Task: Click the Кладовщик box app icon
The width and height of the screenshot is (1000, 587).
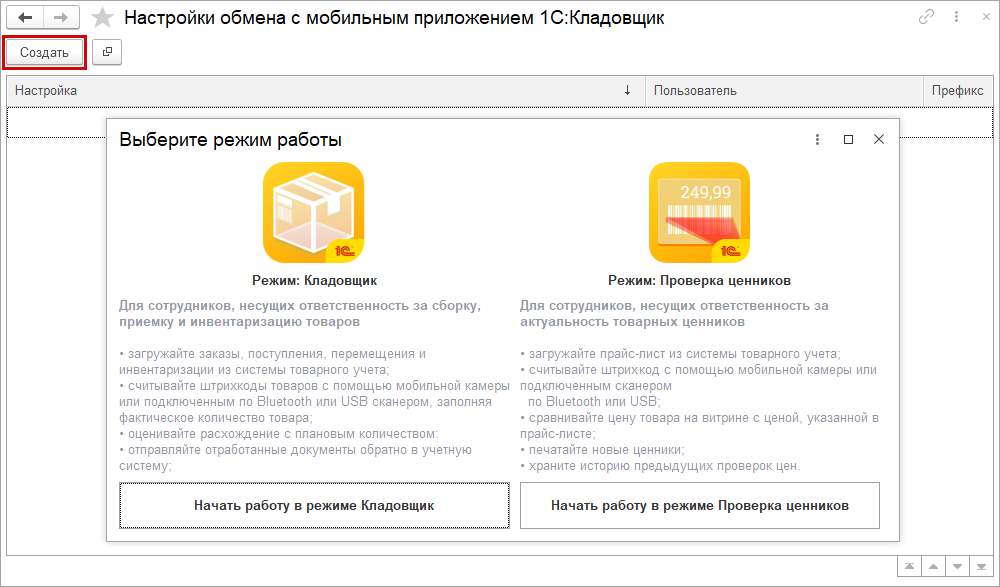Action: (314, 212)
